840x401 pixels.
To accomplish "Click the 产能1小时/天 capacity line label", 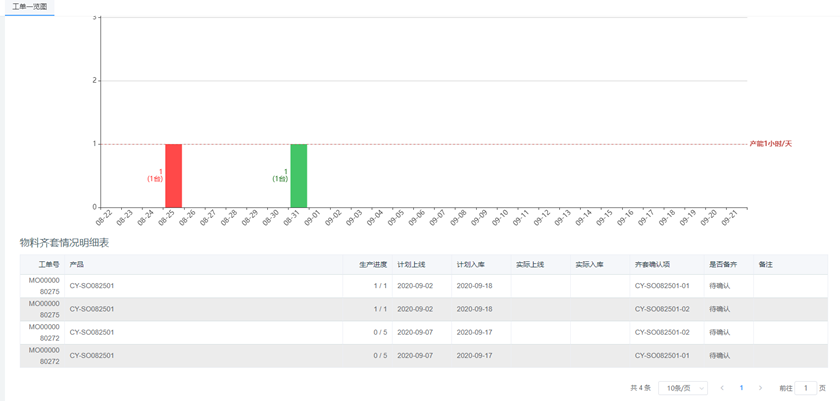I will coord(770,144).
